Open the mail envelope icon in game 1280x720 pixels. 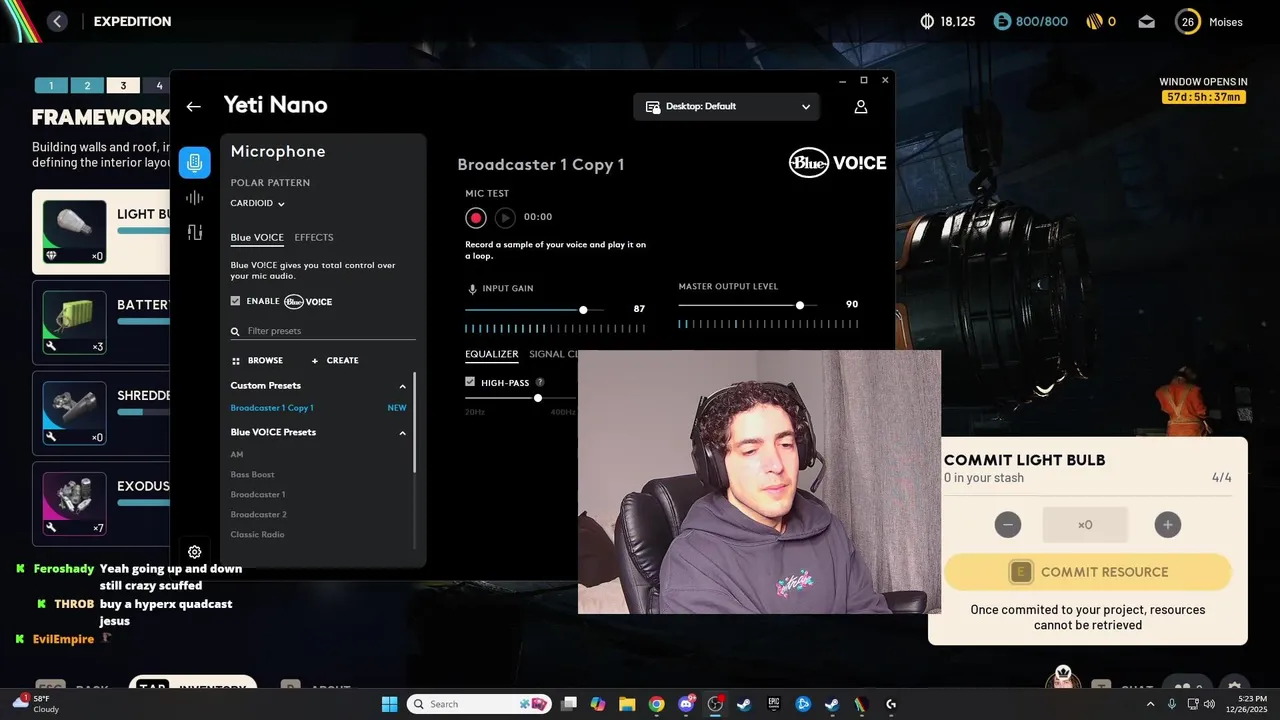click(x=1146, y=21)
